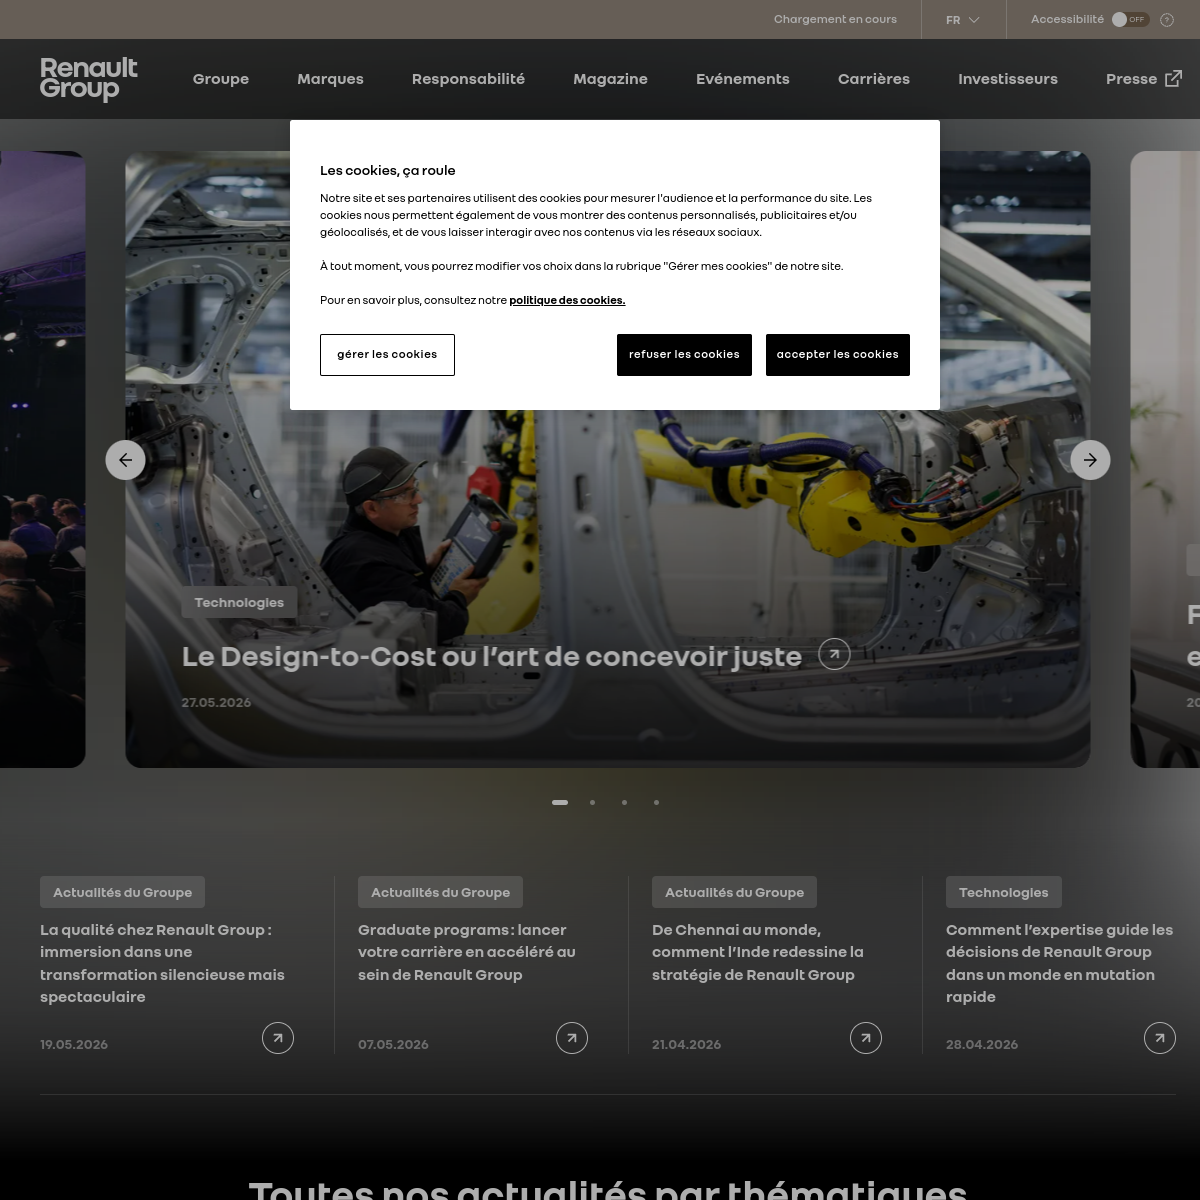
Task: Open arrow icon for 07.05.2026 article
Action: coord(572,1038)
